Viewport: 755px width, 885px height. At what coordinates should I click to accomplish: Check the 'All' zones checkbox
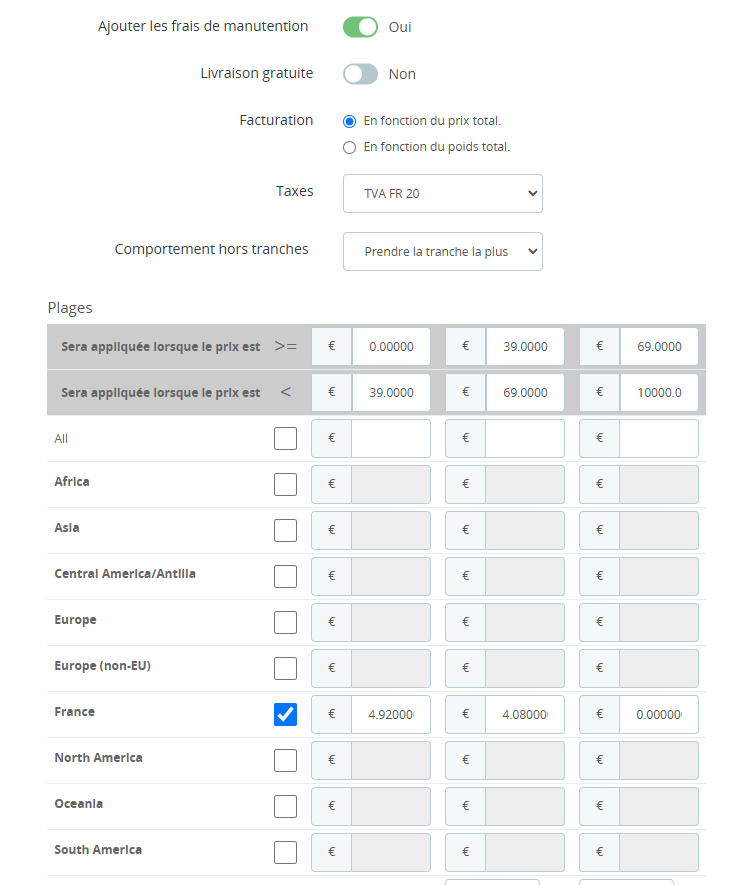[285, 438]
